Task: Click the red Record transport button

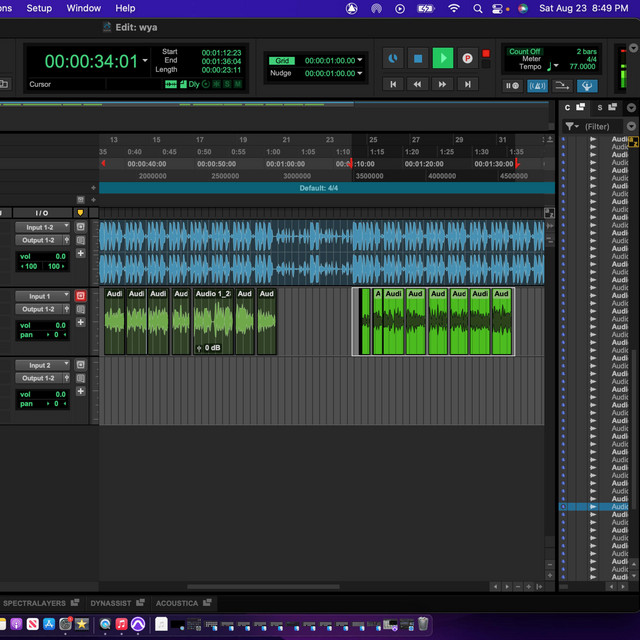Action: [467, 59]
